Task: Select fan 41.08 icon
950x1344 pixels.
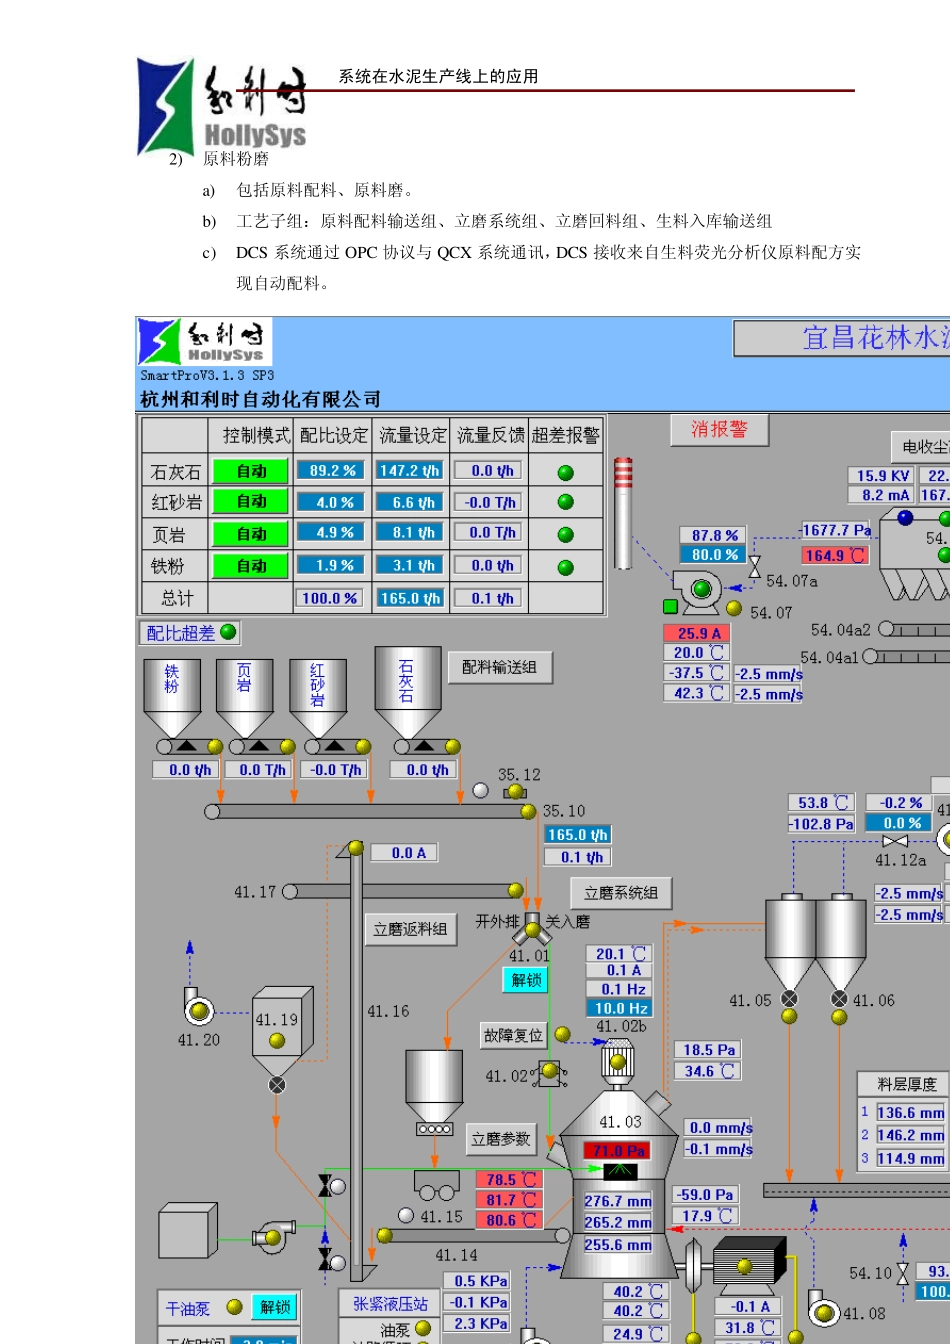Action: pos(823,1309)
